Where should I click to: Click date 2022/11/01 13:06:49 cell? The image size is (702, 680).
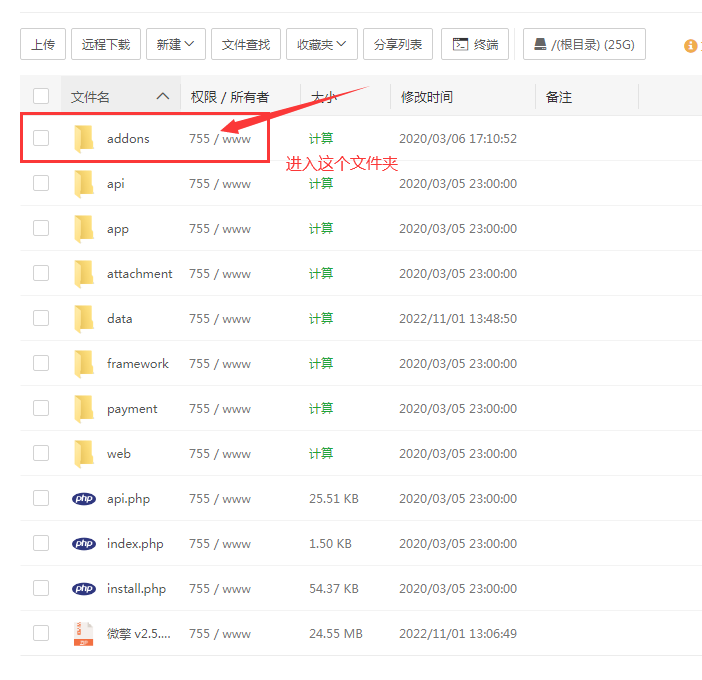pos(458,633)
